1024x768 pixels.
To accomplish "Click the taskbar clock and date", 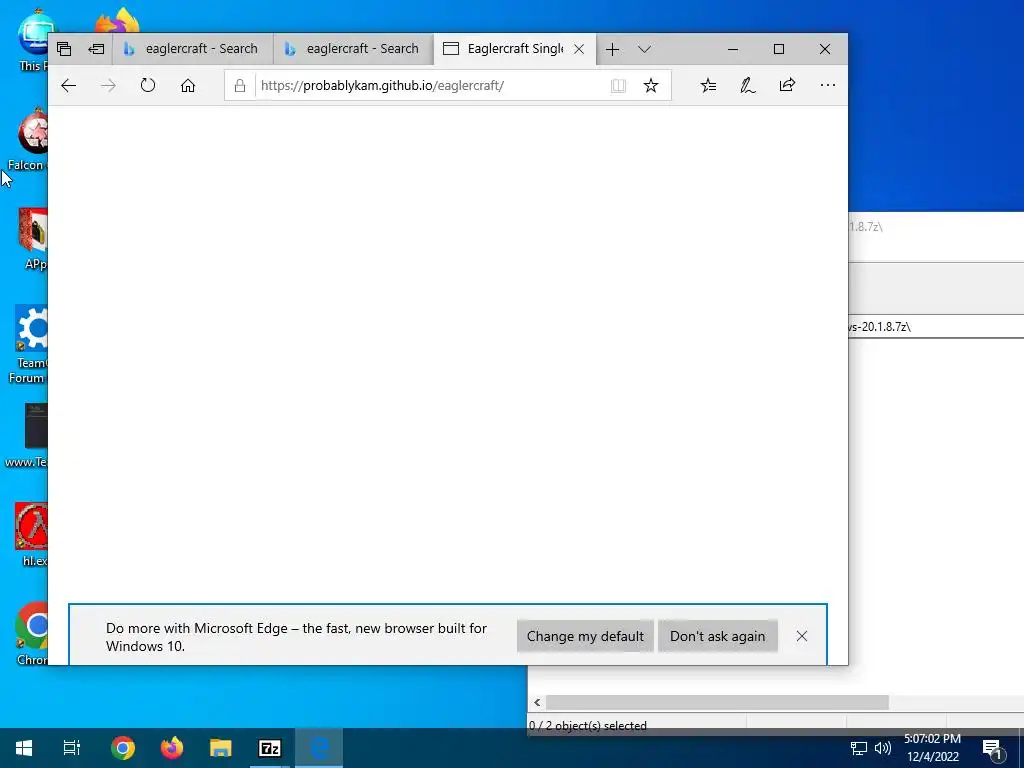I will coord(933,748).
